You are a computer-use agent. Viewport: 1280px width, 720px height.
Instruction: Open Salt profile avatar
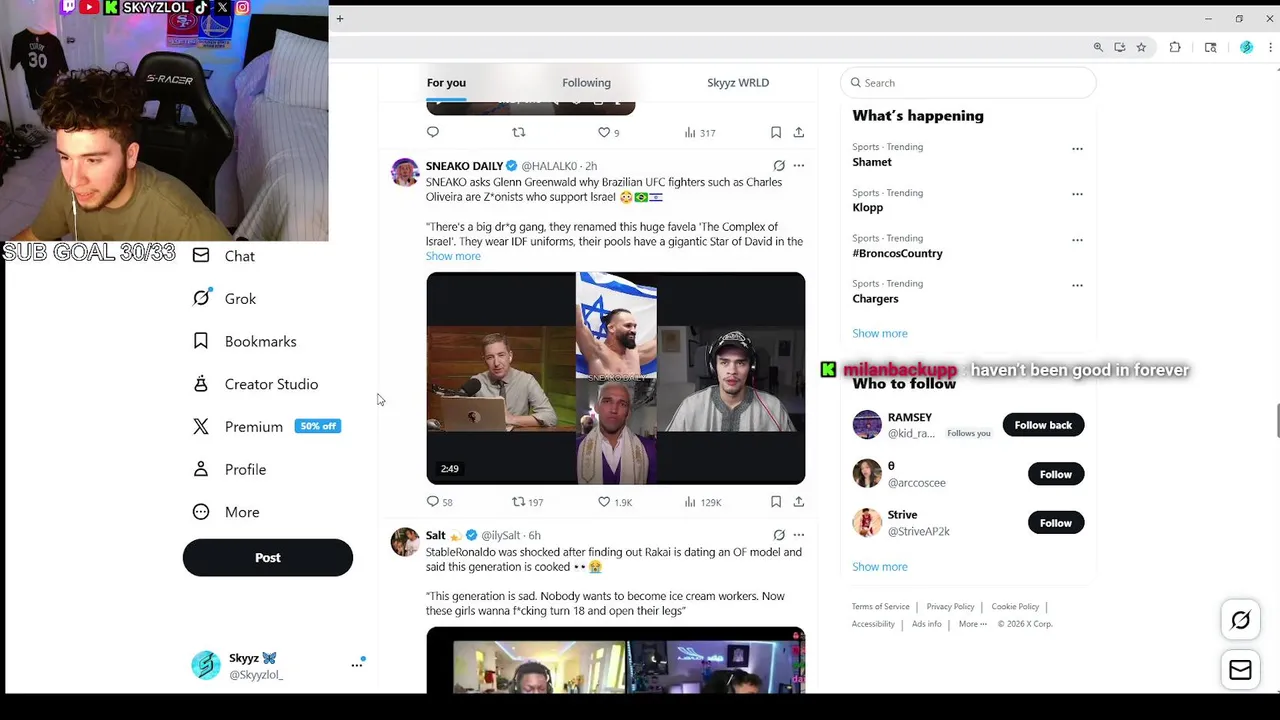pyautogui.click(x=405, y=541)
